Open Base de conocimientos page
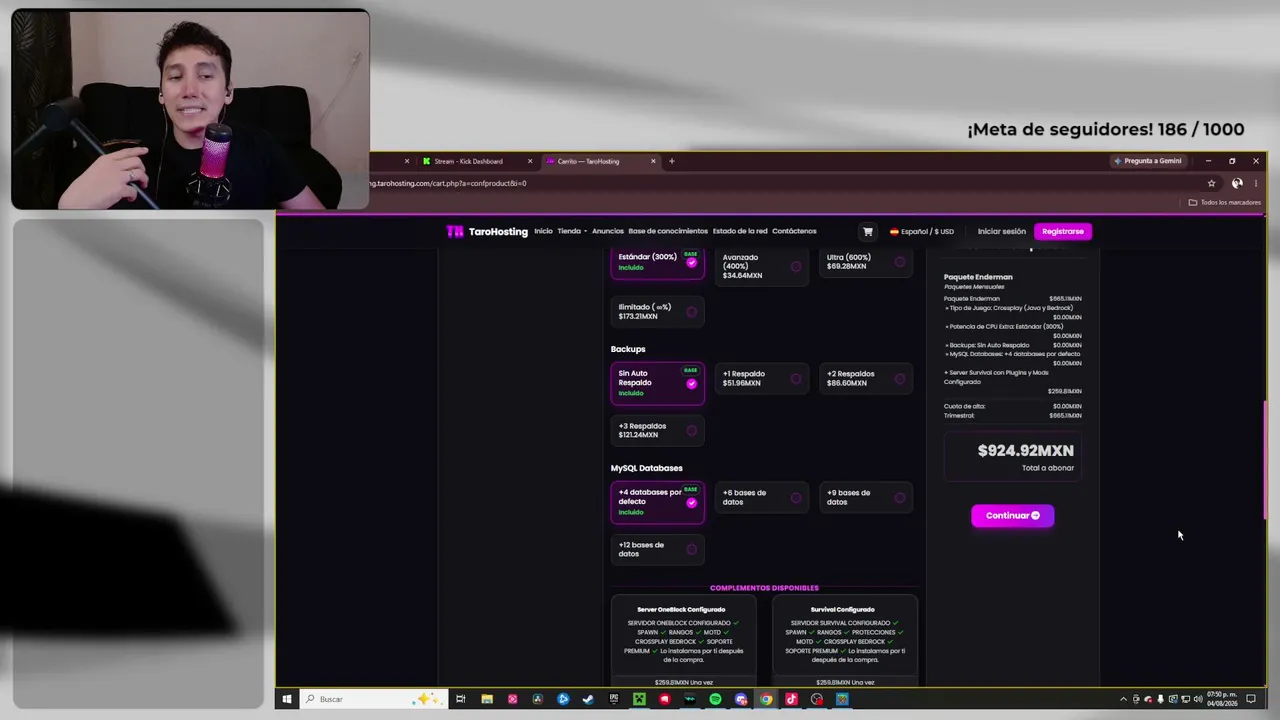The height and width of the screenshot is (720, 1280). point(668,231)
